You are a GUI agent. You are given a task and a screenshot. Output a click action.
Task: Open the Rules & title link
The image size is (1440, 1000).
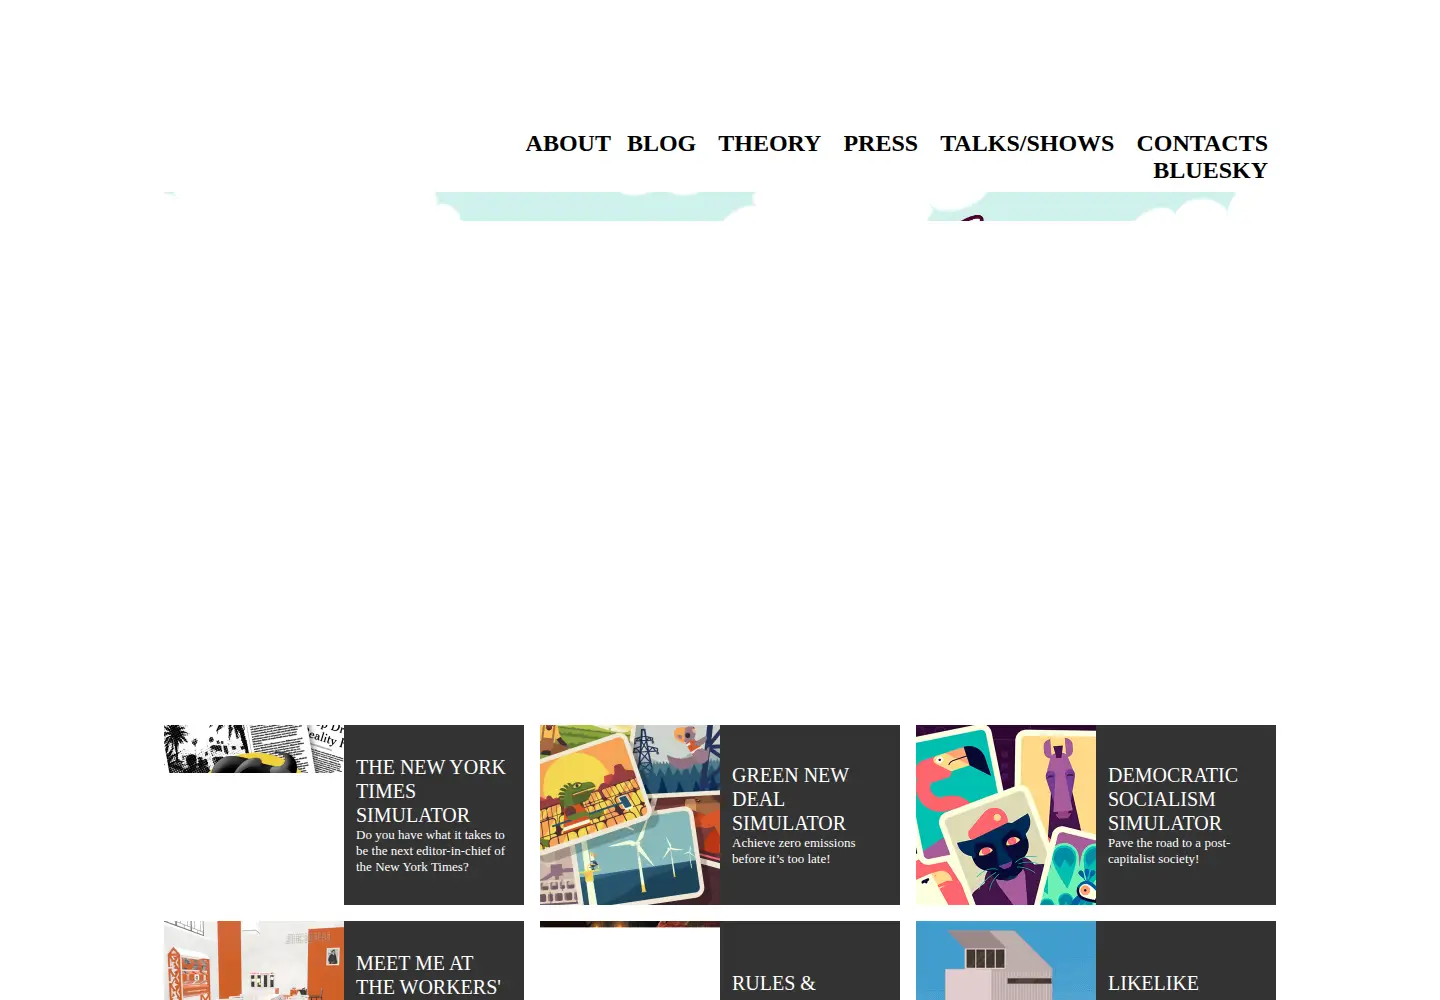coord(774,983)
